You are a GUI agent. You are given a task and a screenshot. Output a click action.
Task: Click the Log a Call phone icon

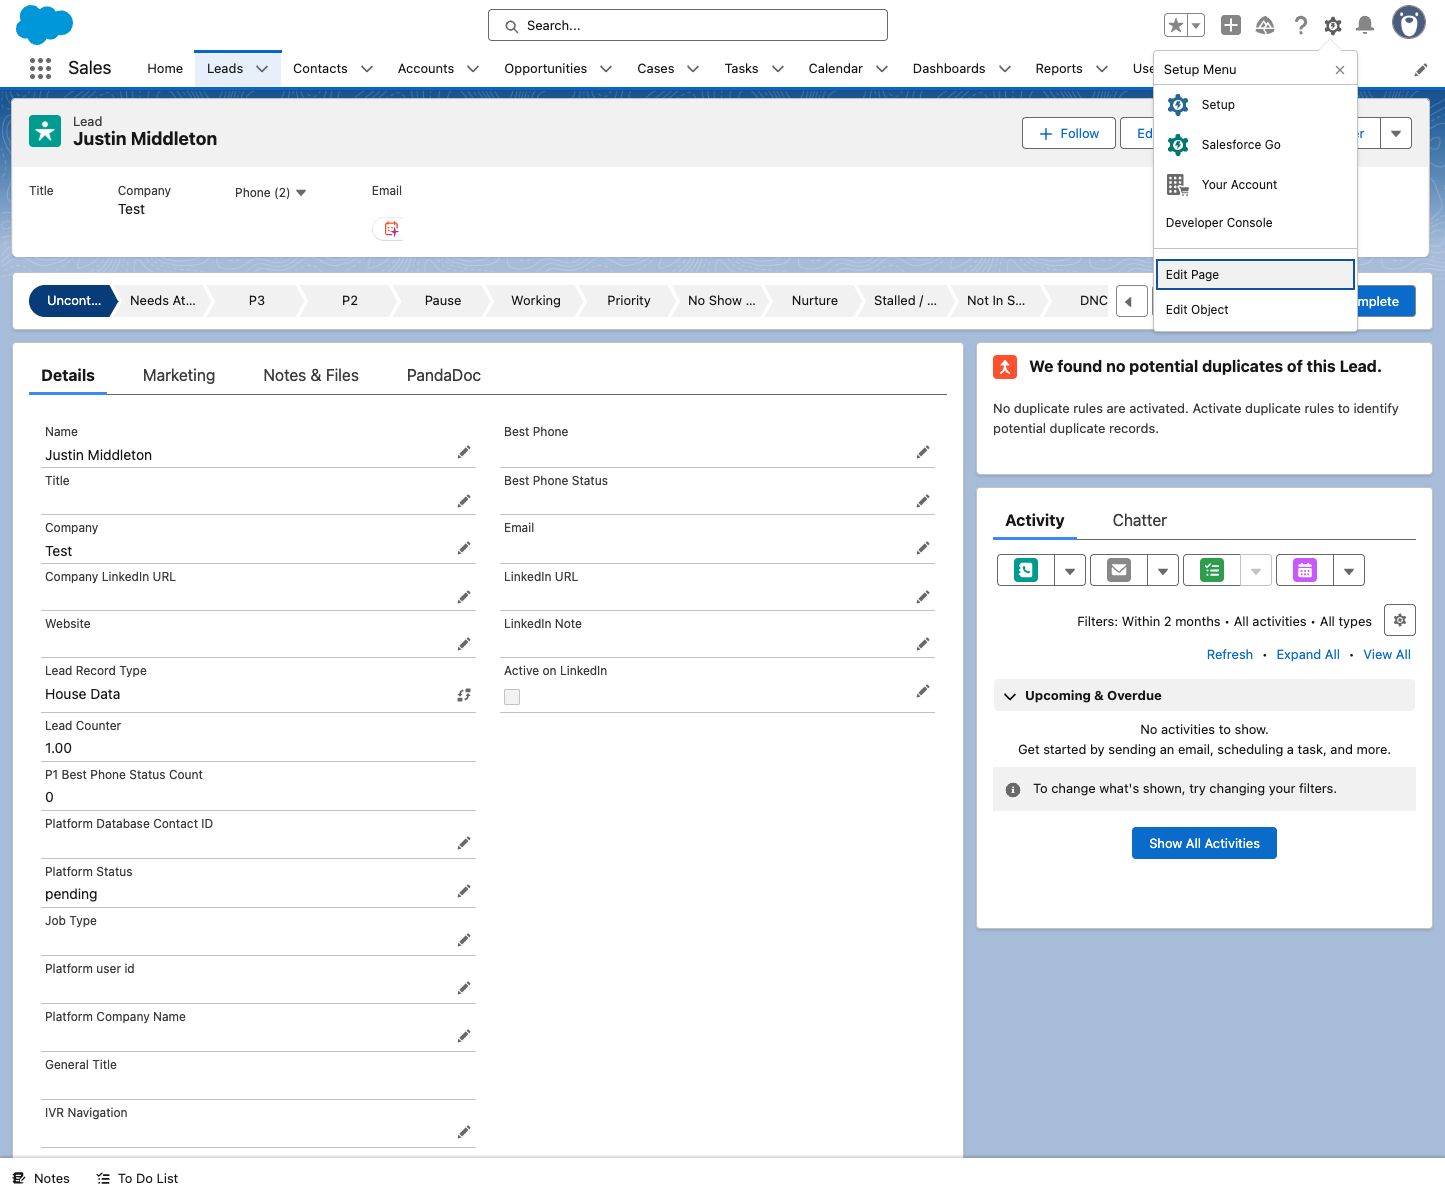pyautogui.click(x=1026, y=570)
